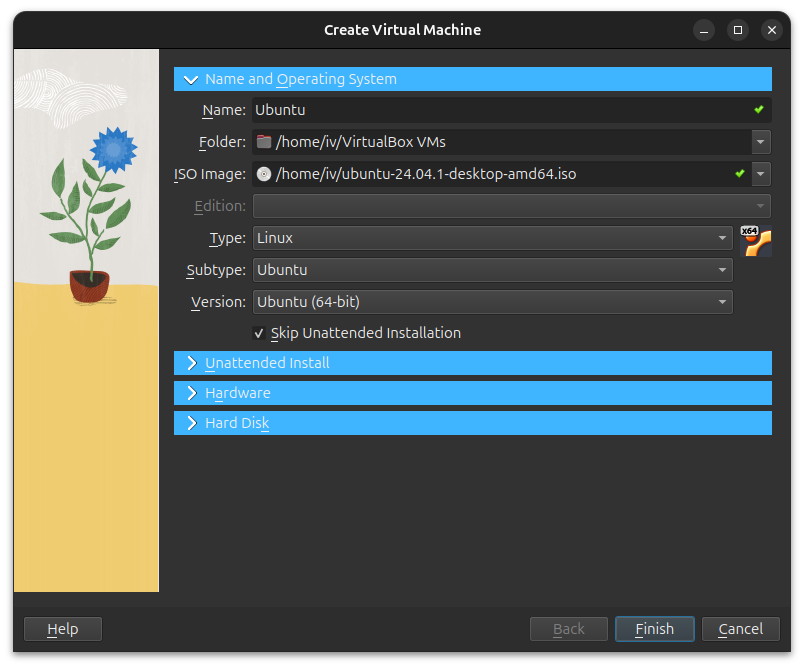804x668 pixels.
Task: Maximize the Create Virtual Machine window
Action: click(738, 30)
